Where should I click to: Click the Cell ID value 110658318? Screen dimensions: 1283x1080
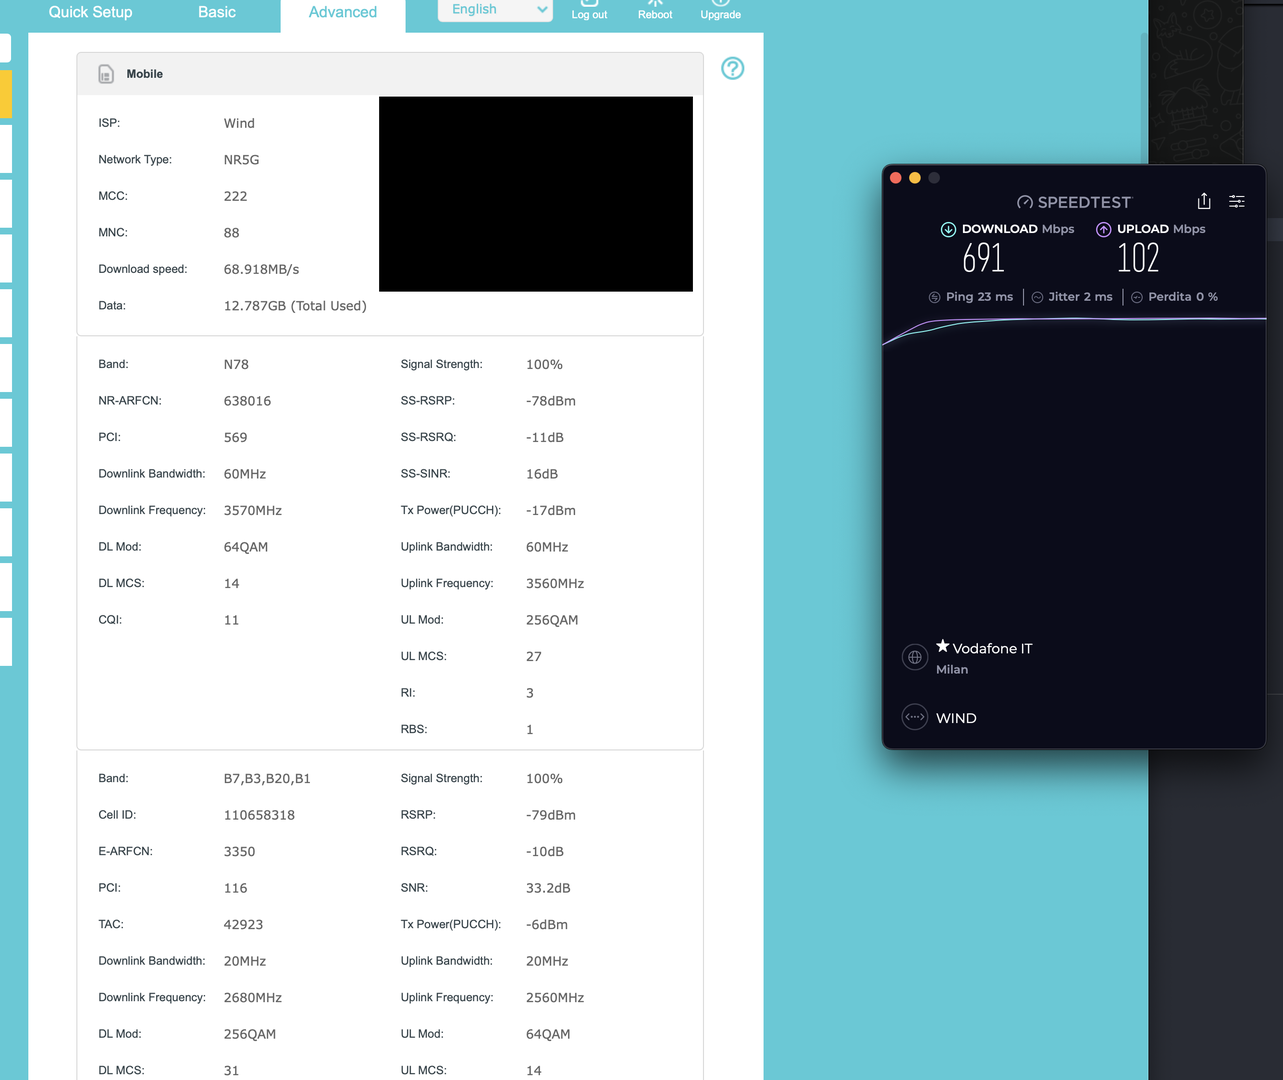click(259, 815)
